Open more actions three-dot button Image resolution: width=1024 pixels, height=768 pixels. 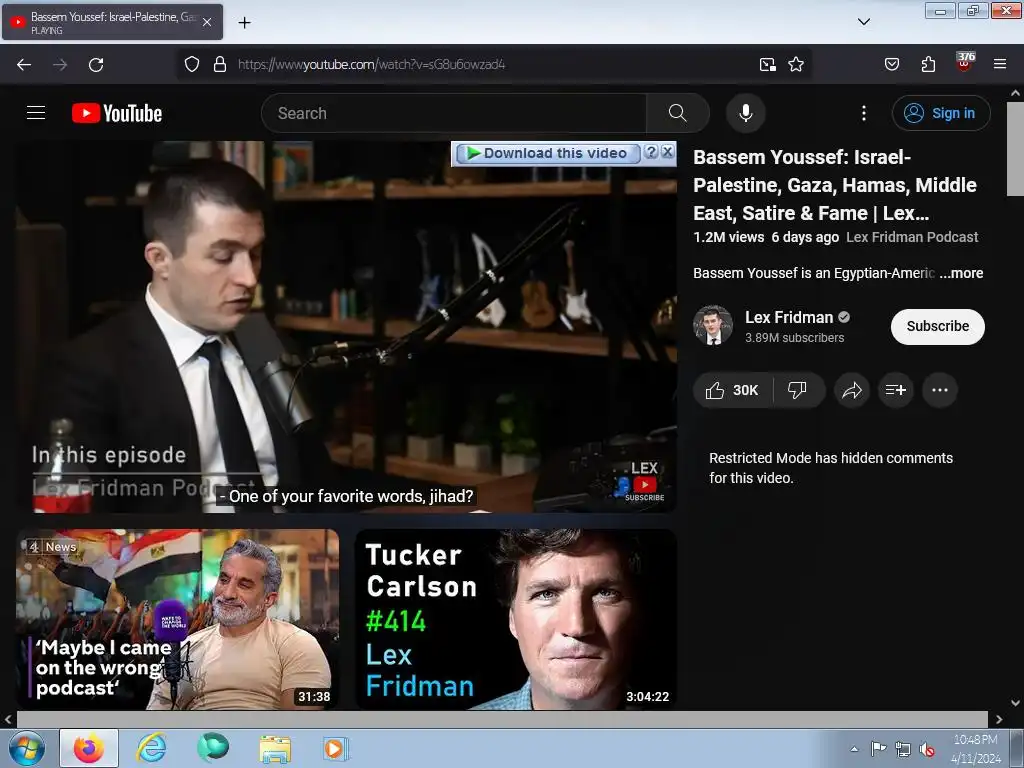point(940,391)
